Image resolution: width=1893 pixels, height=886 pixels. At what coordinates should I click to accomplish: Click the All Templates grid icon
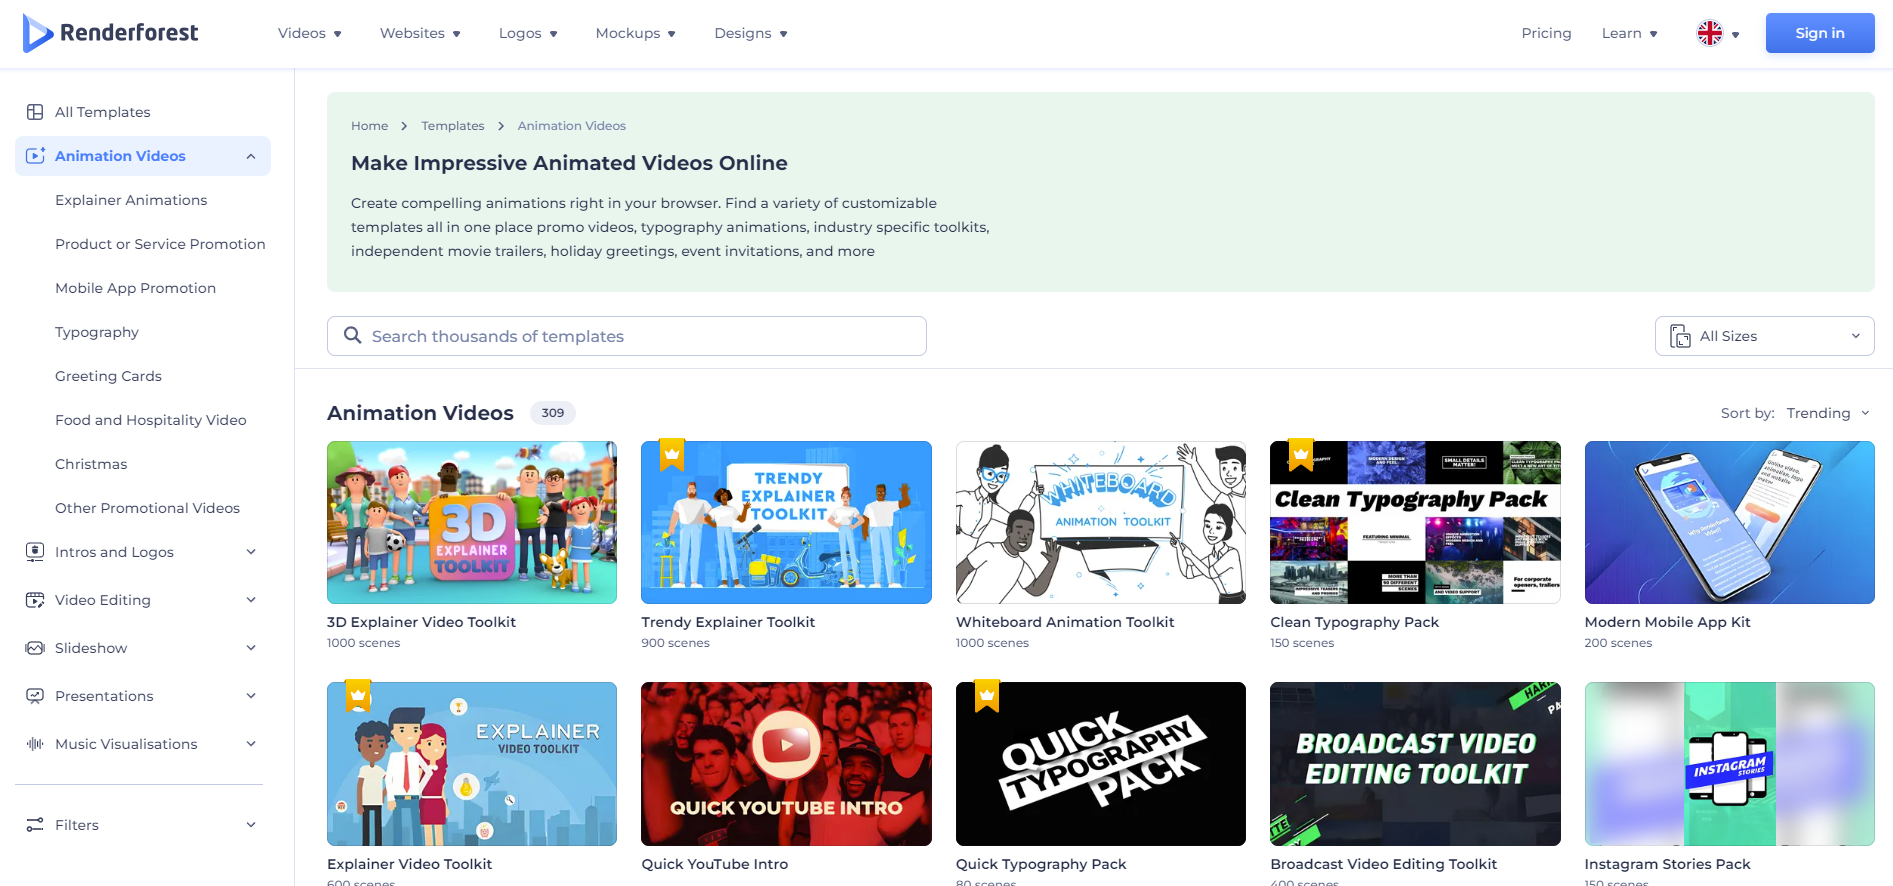[35, 112]
